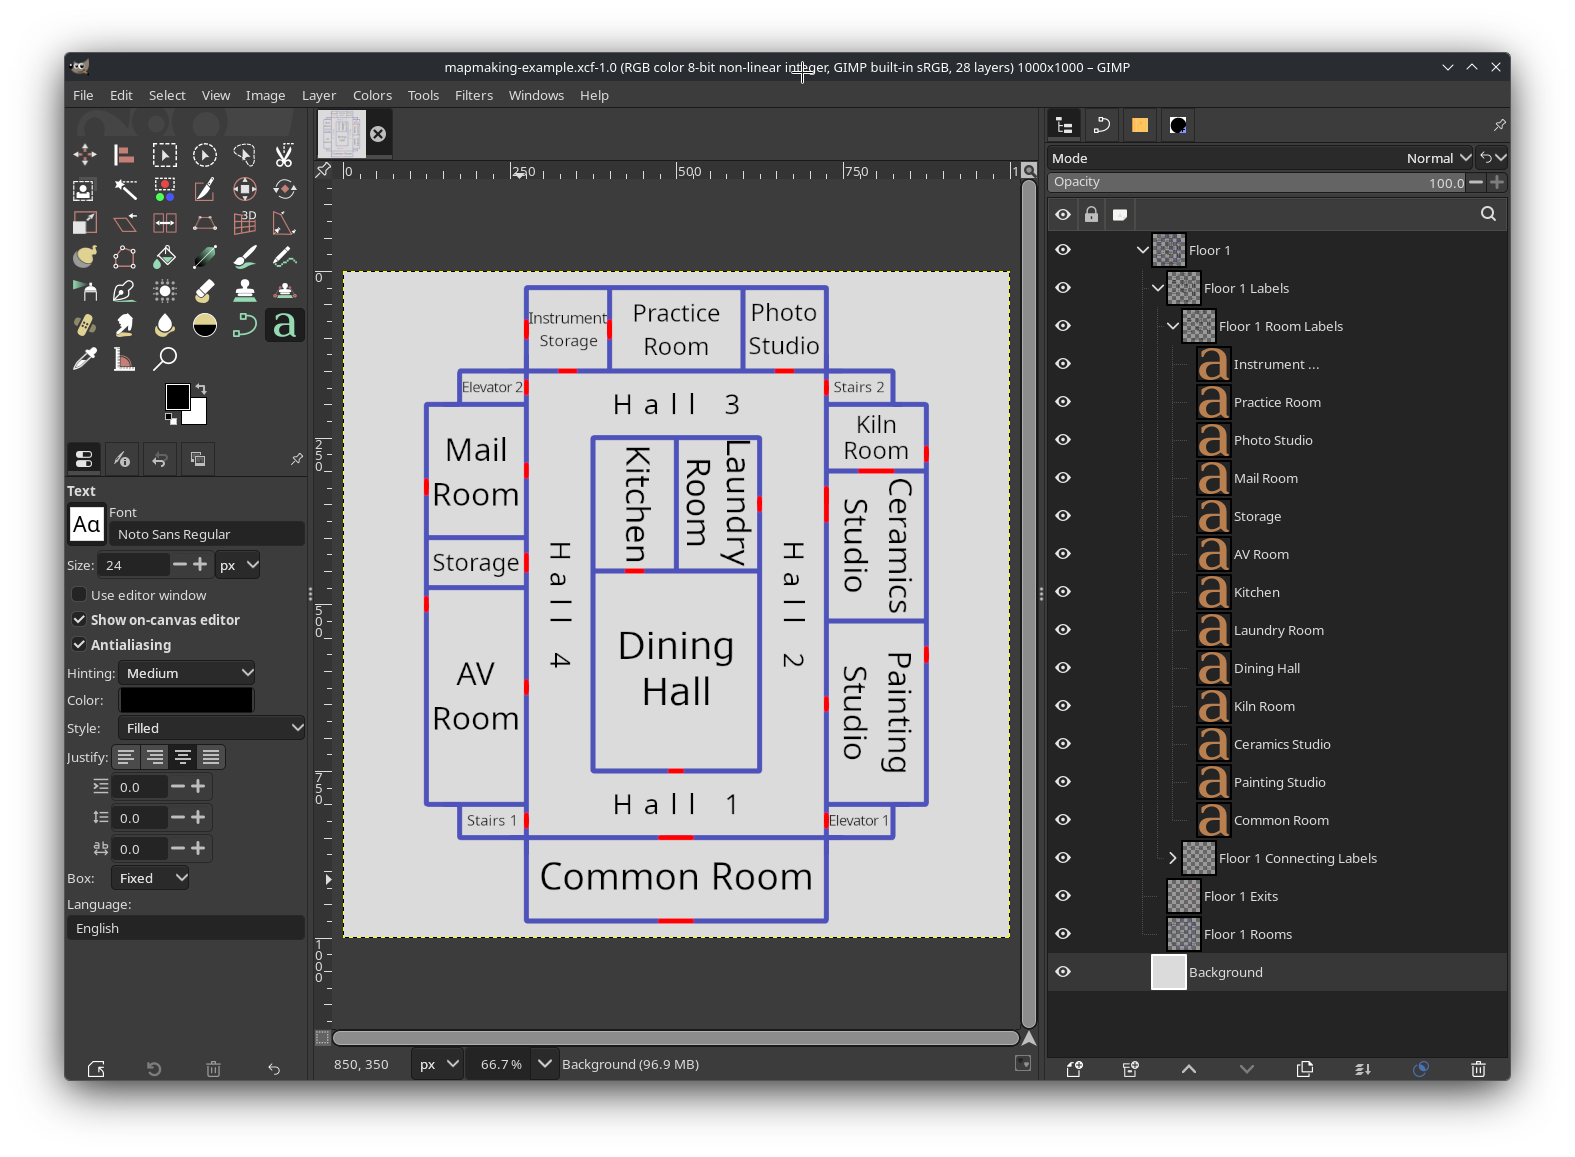Open the text Style dropdown

click(211, 728)
